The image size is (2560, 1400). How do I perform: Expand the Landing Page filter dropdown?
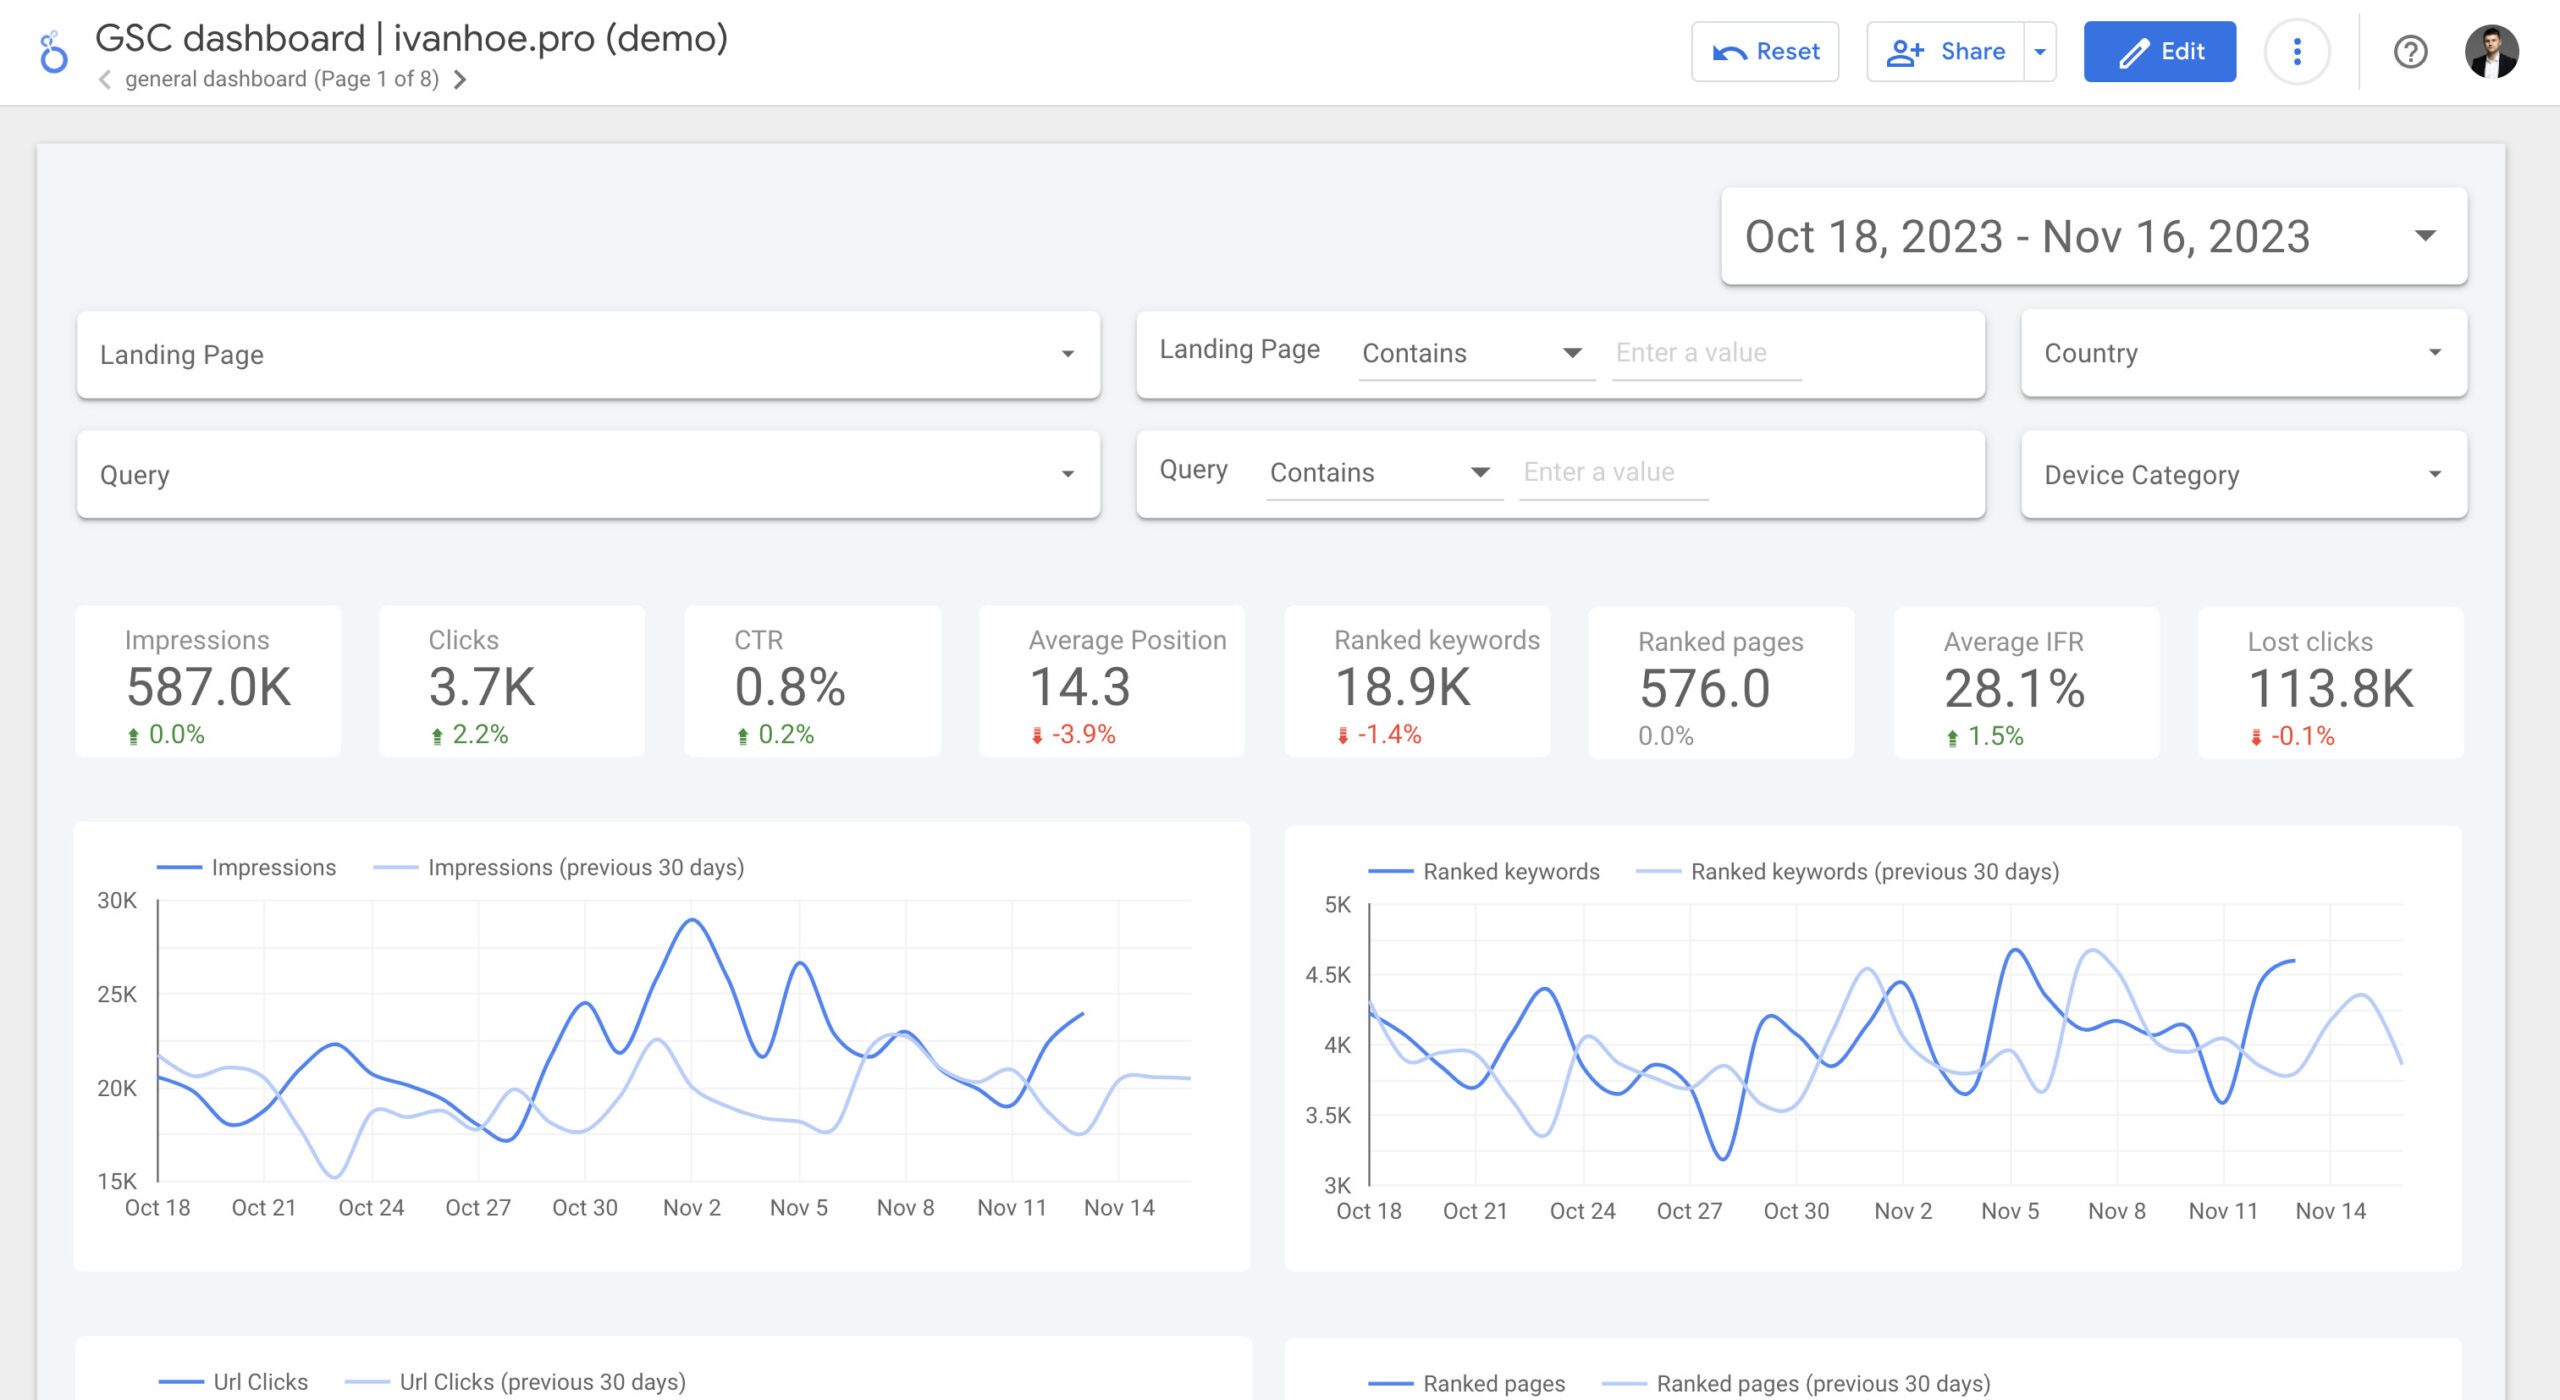click(588, 355)
